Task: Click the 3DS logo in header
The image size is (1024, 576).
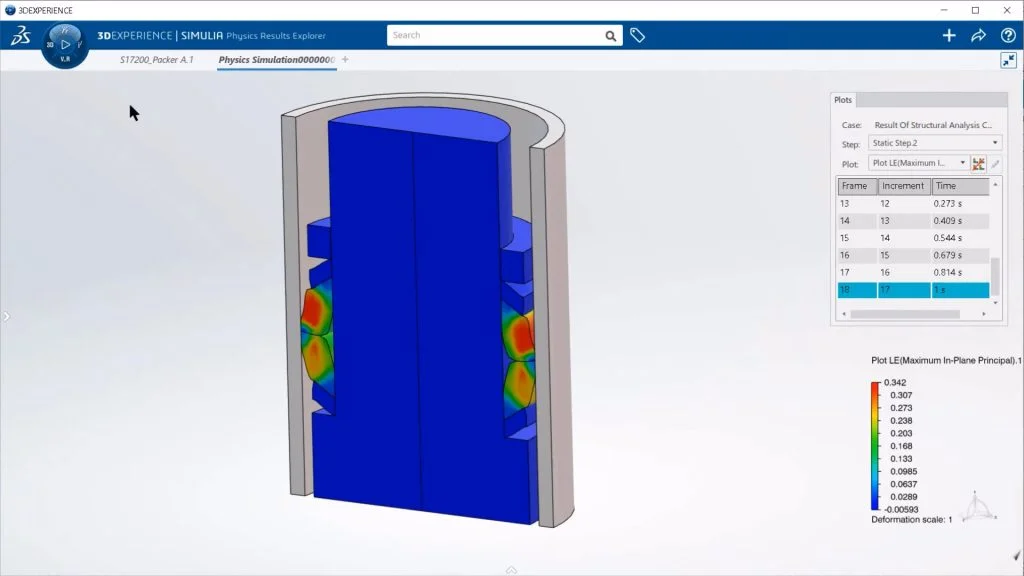Action: coord(21,35)
